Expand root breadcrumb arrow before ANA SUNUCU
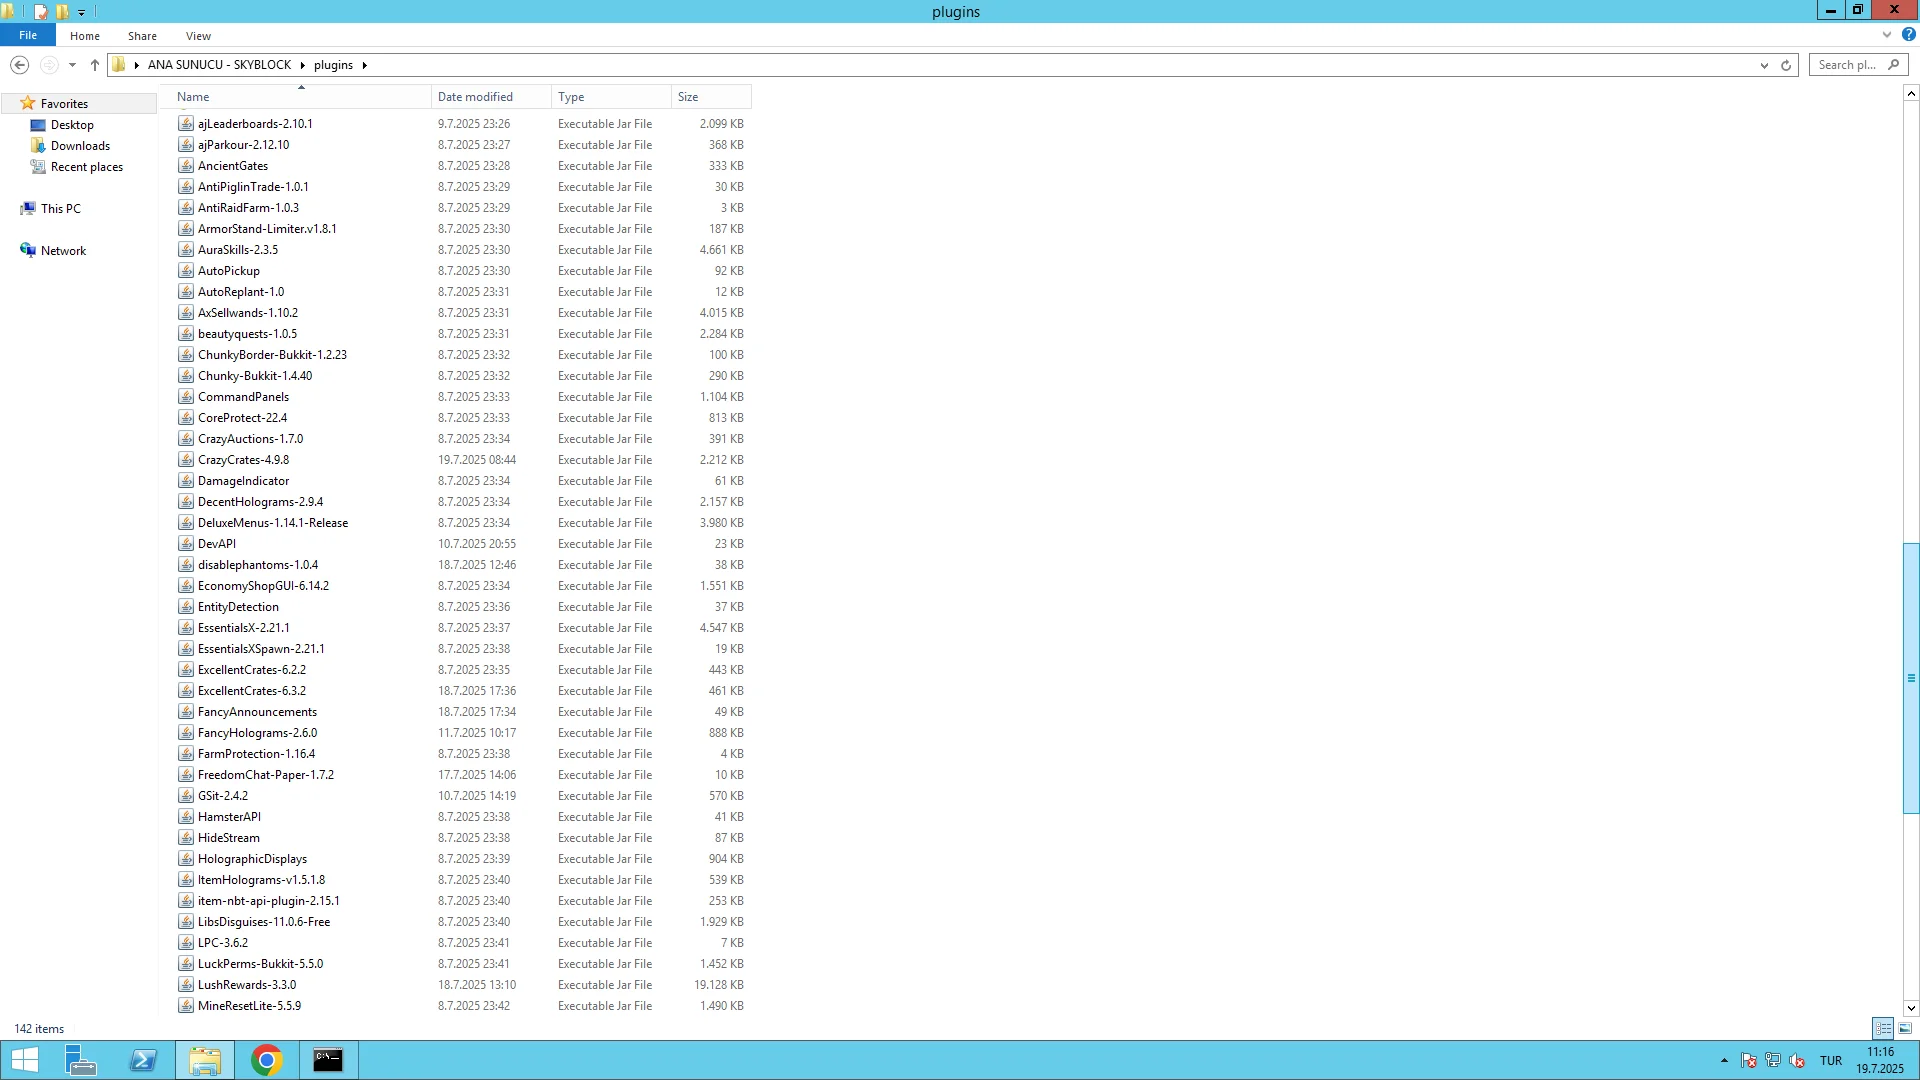Viewport: 1920px width, 1080px height. click(x=136, y=65)
